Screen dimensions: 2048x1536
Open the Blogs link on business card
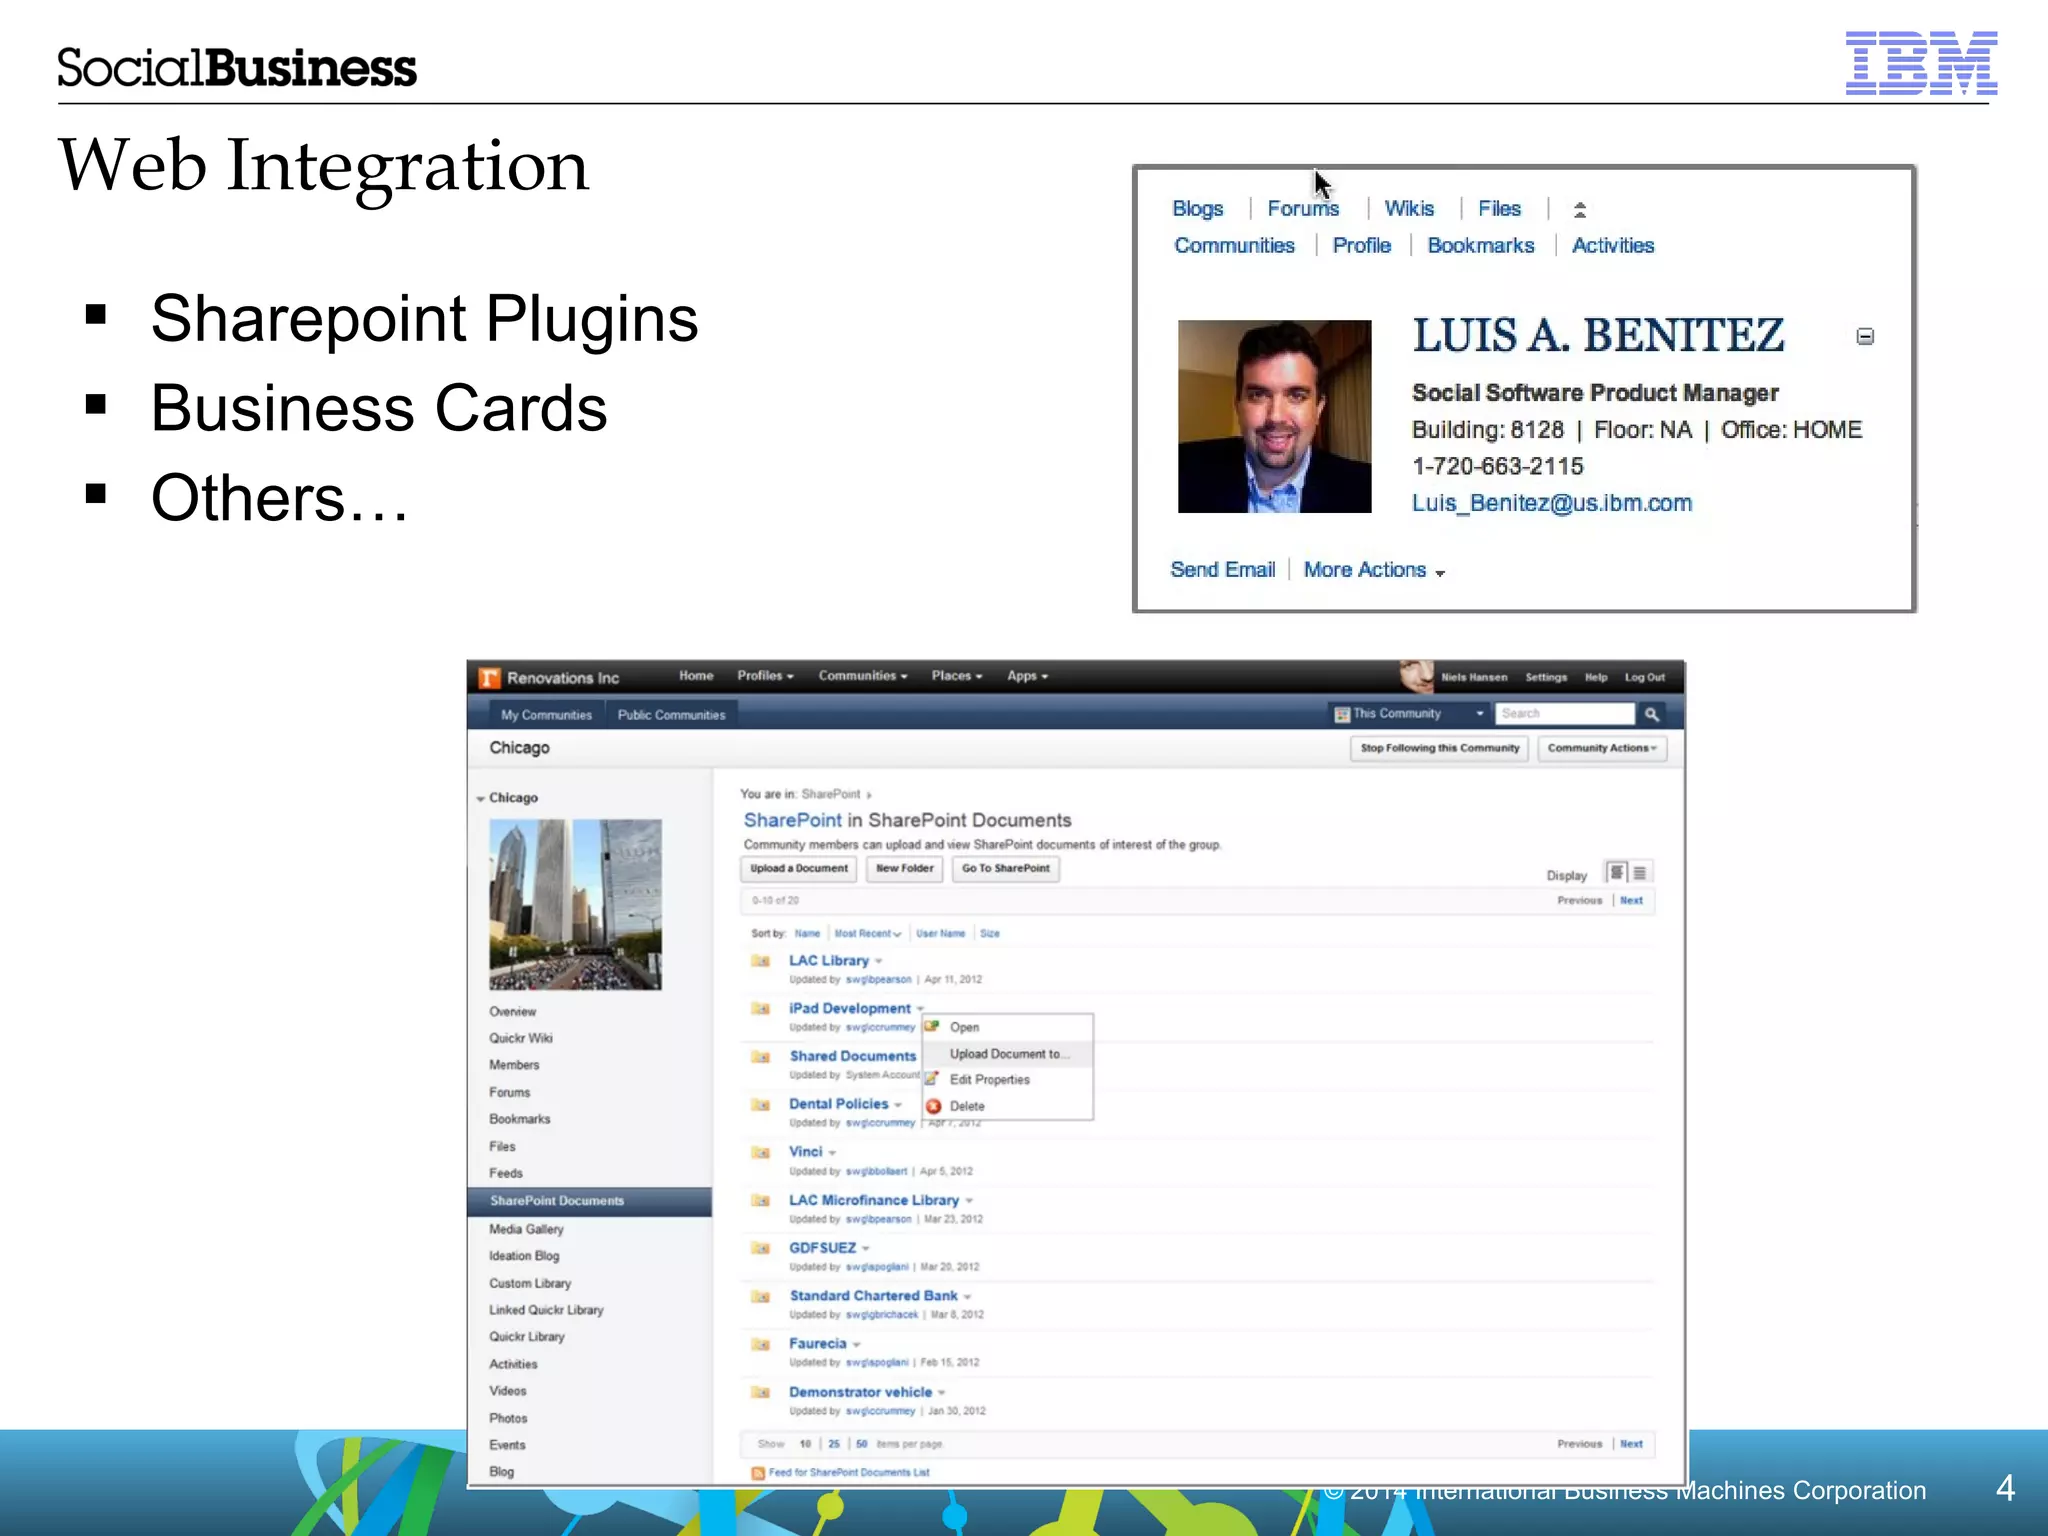coord(1198,209)
